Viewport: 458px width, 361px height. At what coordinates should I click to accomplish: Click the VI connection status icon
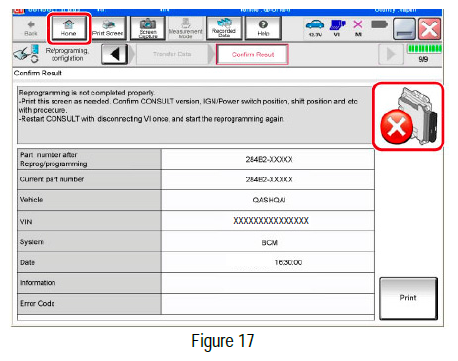337,28
